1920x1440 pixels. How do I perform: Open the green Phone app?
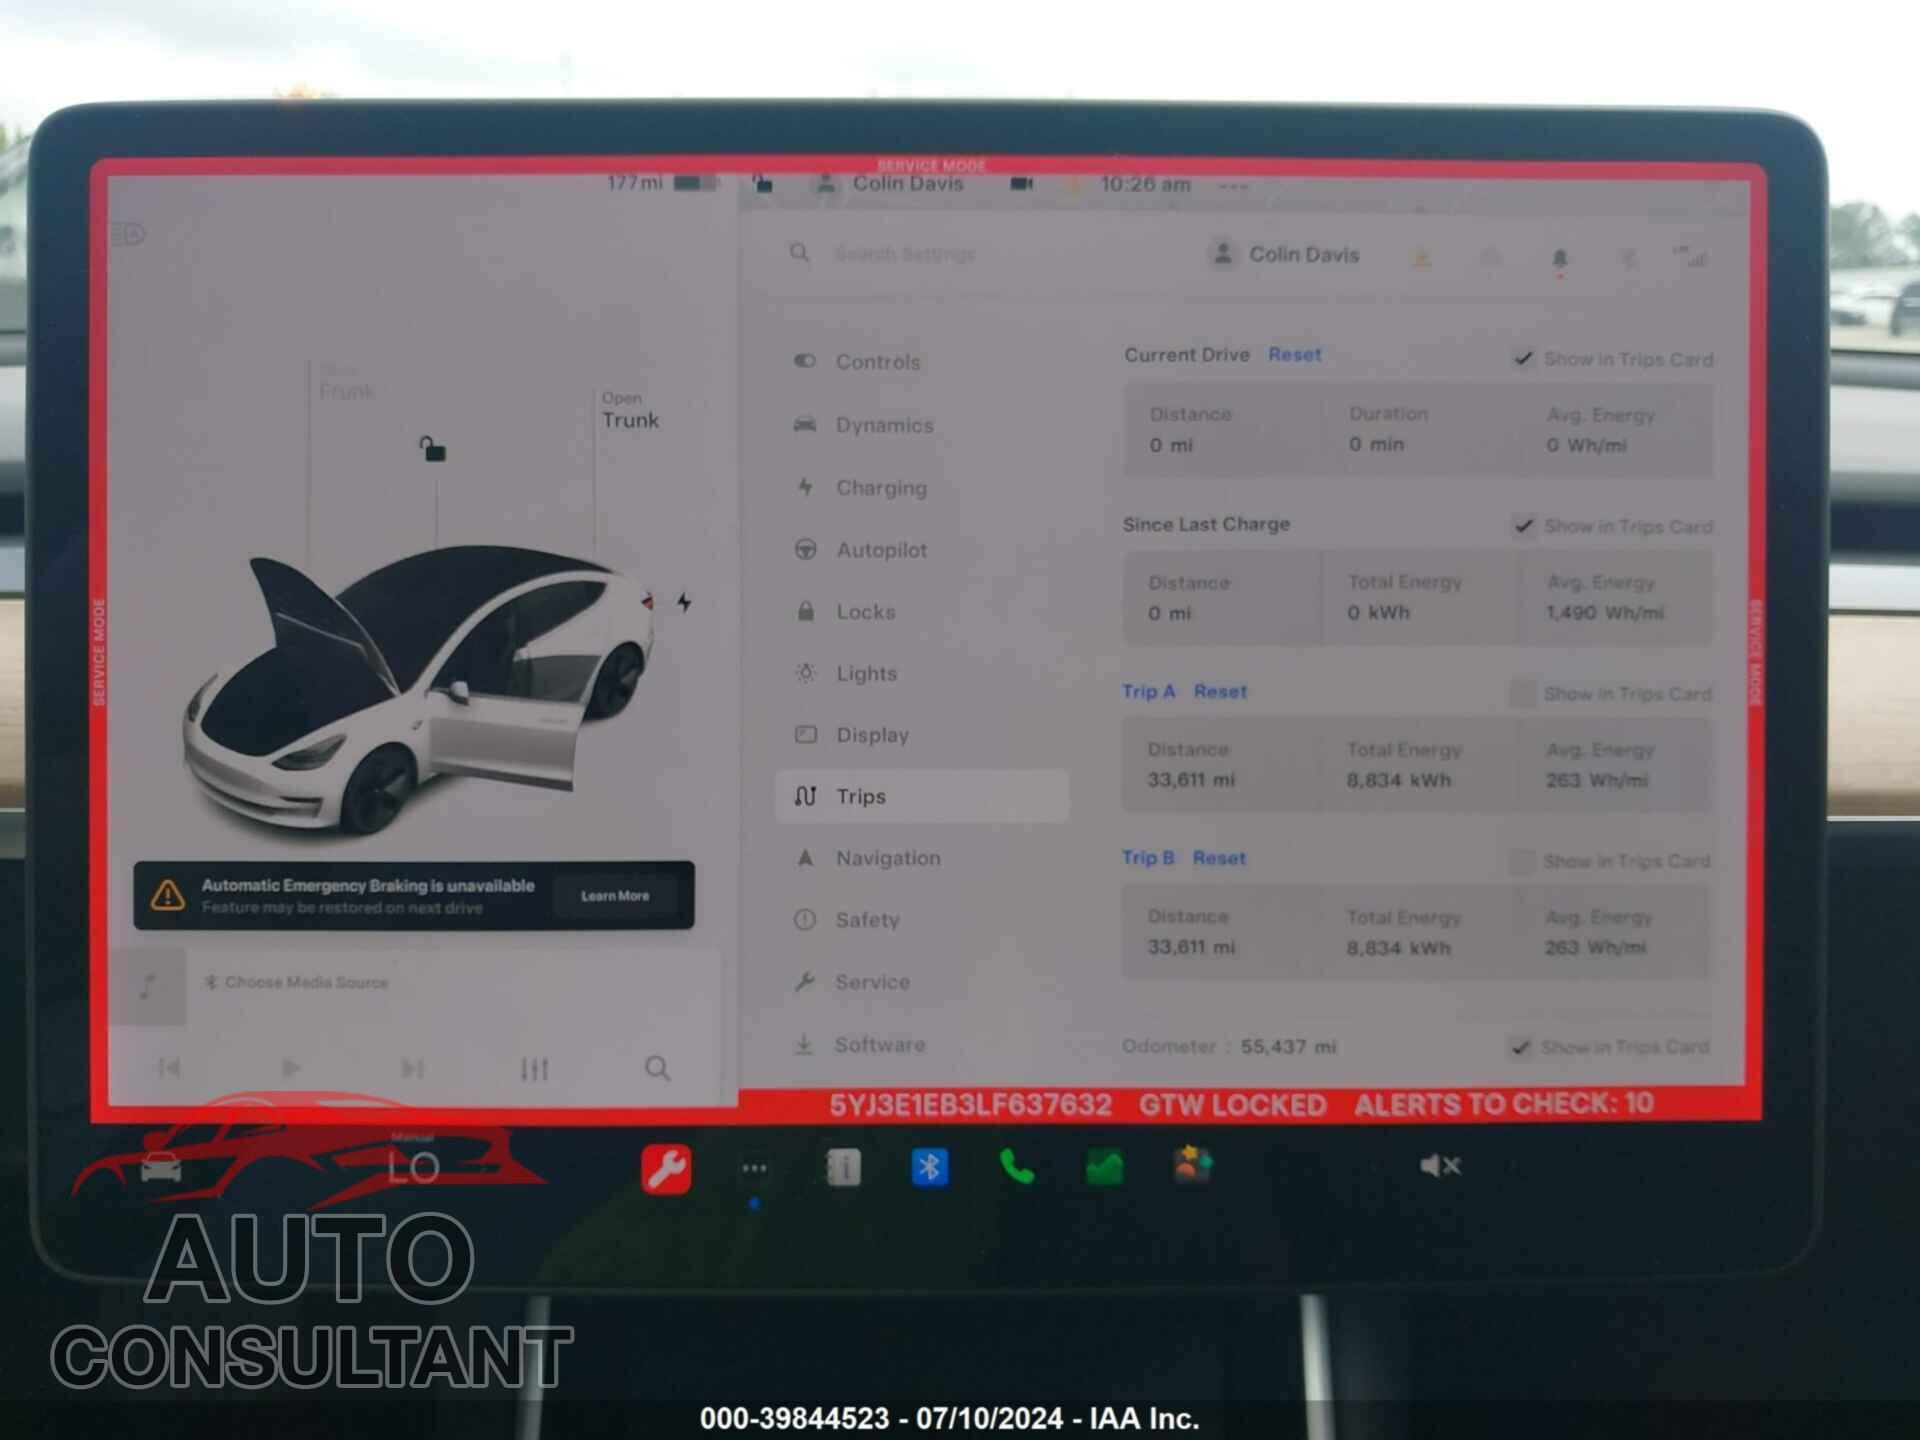click(x=1017, y=1167)
